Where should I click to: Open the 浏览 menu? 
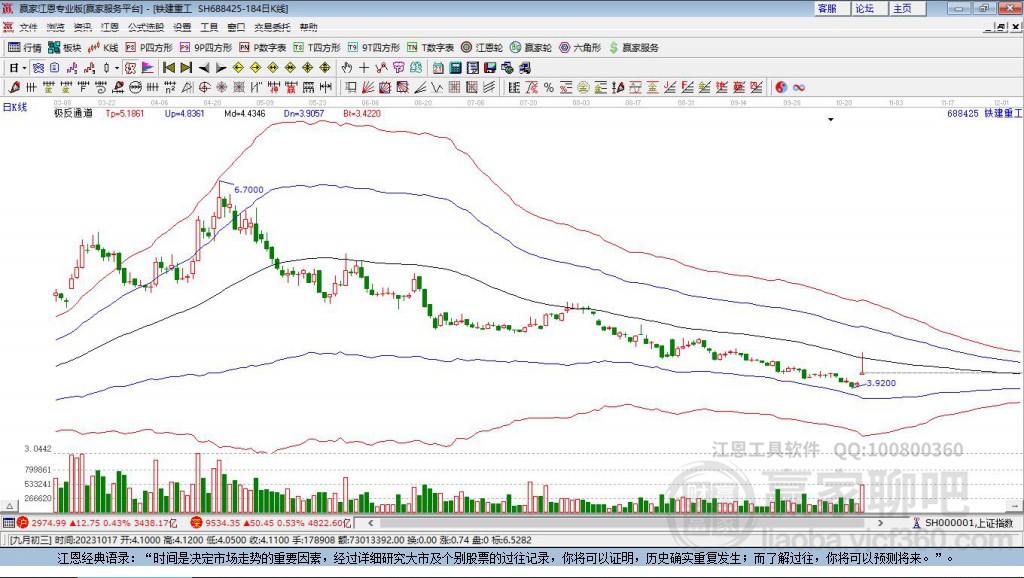[56, 27]
